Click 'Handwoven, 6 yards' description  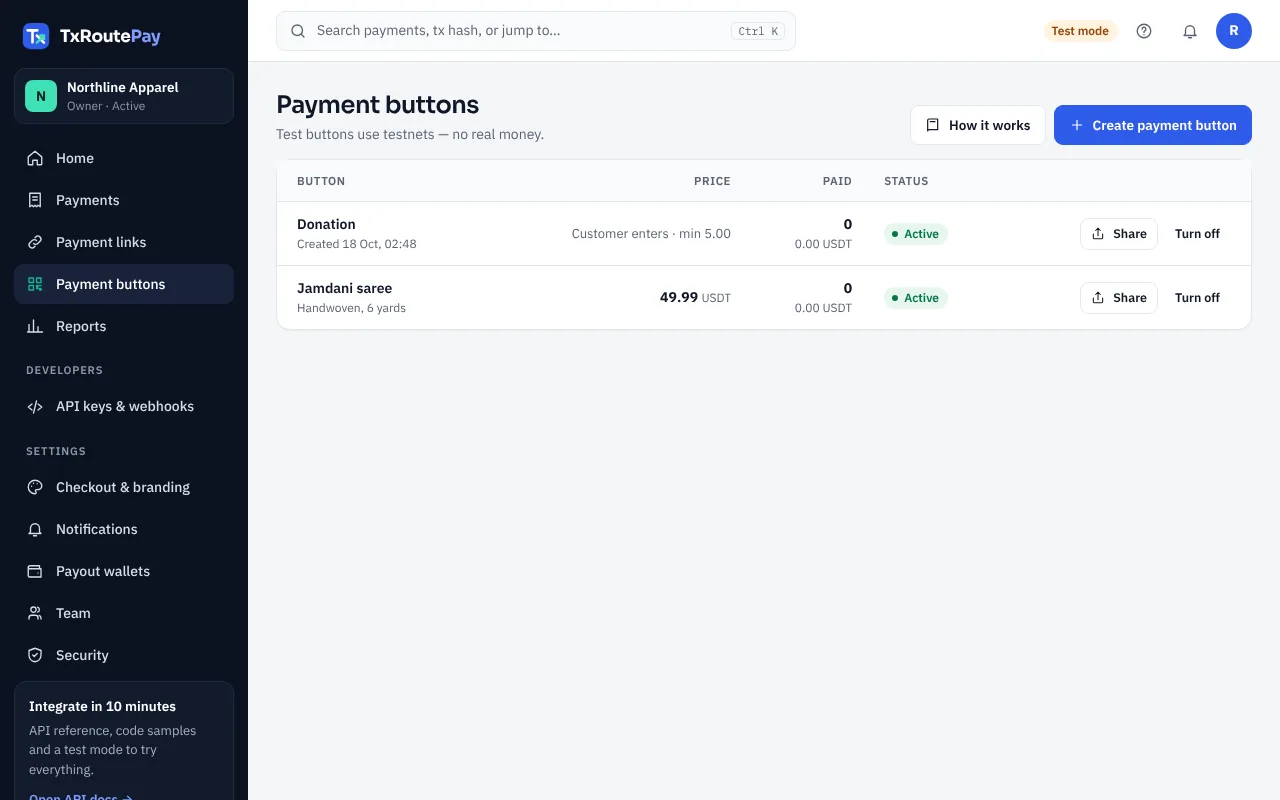[351, 308]
